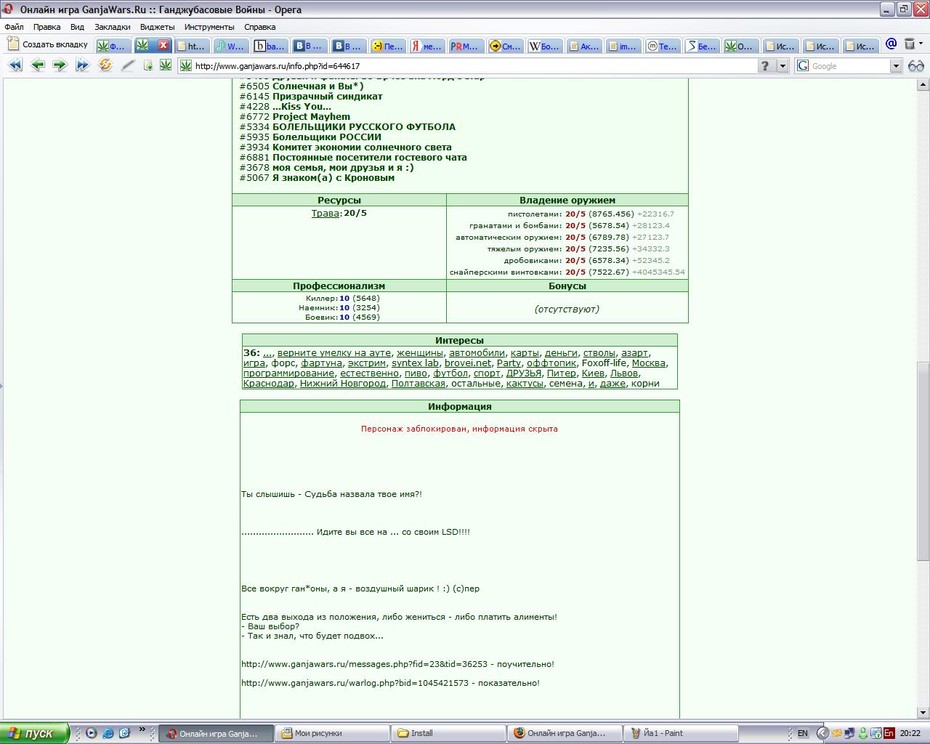The image size is (930, 744).
Task: Click the 'программирование' interest link
Action: (x=288, y=373)
